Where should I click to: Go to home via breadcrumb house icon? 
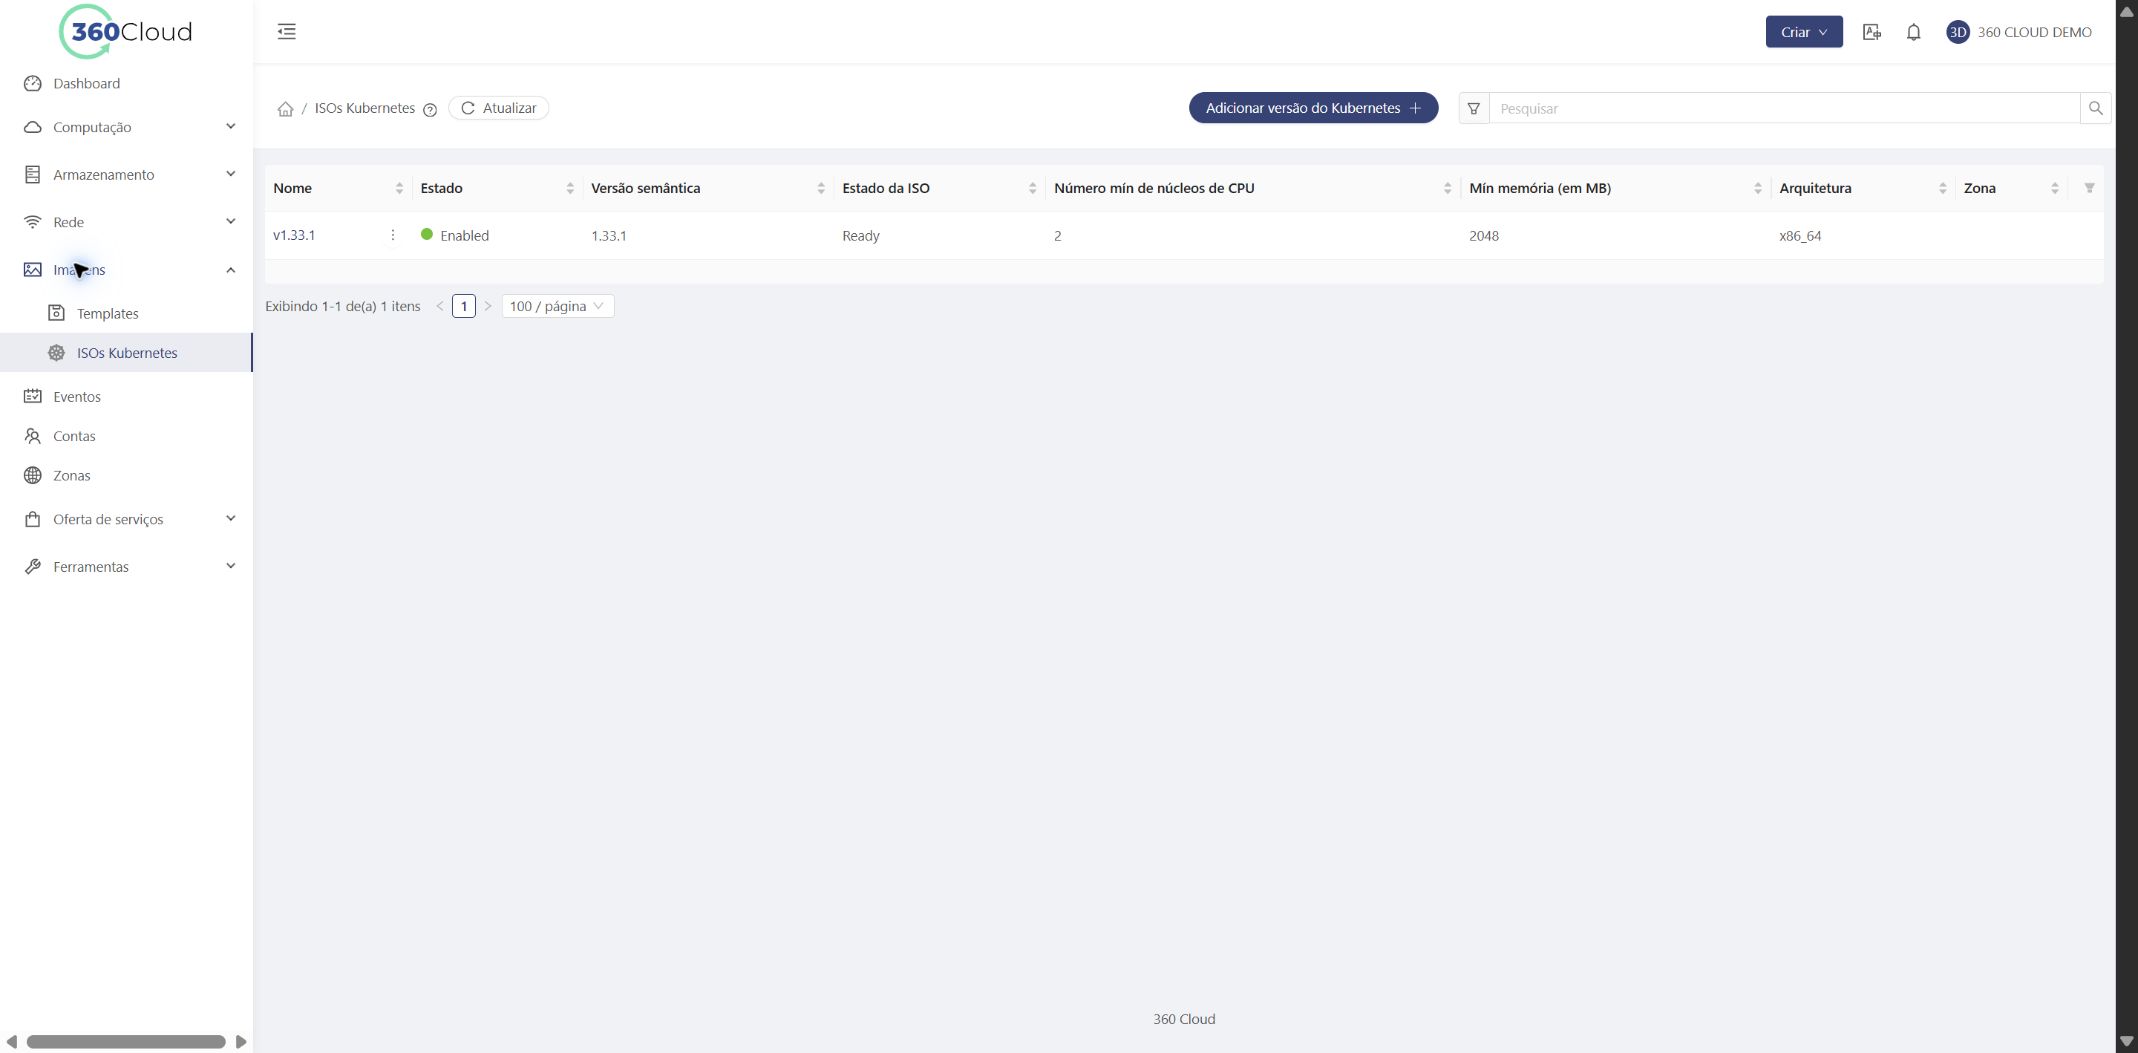[x=285, y=109]
